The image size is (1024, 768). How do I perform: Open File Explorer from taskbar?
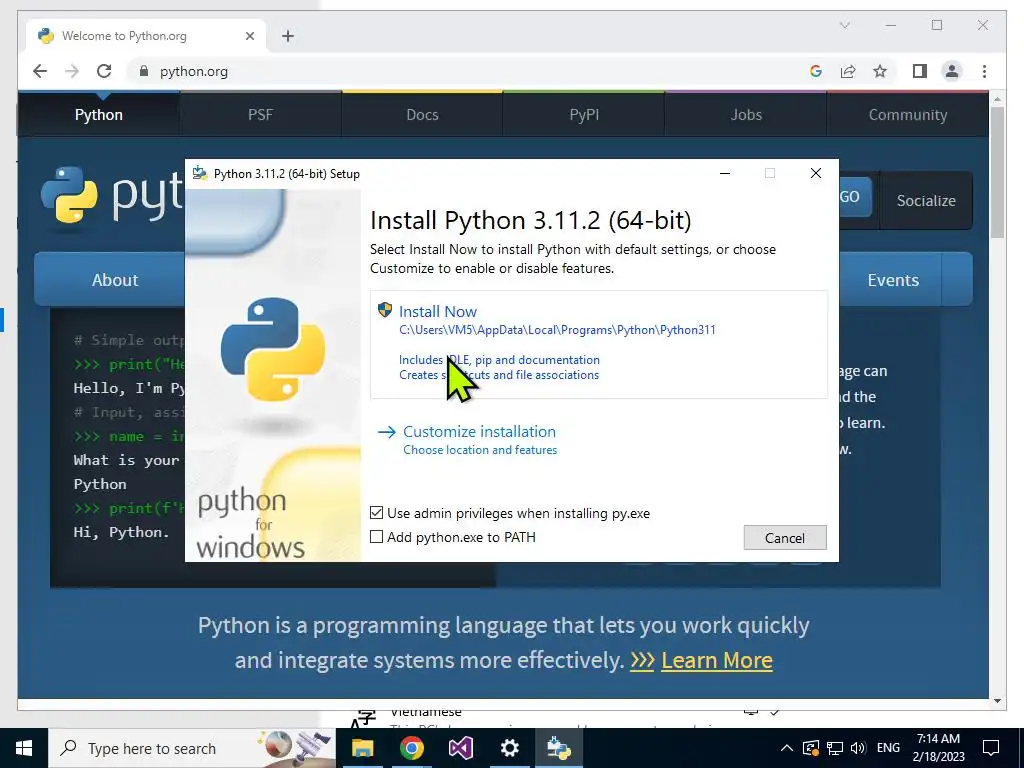362,748
